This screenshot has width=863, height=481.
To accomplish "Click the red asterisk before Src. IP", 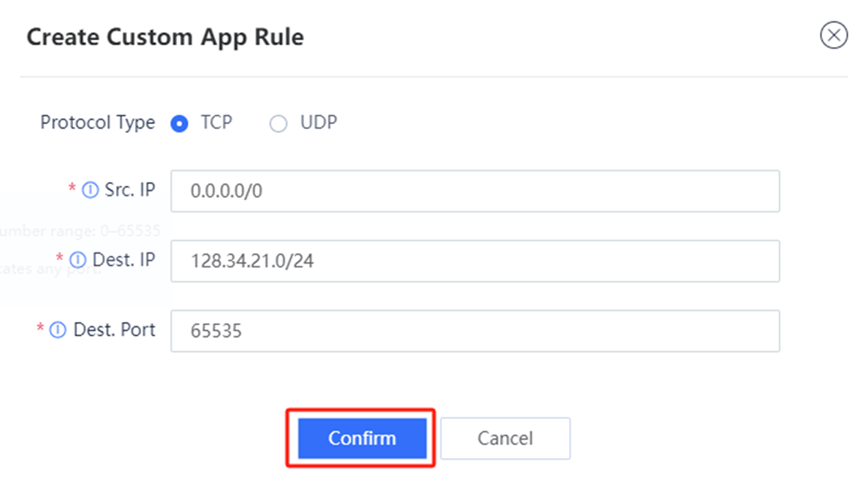I will pos(72,190).
